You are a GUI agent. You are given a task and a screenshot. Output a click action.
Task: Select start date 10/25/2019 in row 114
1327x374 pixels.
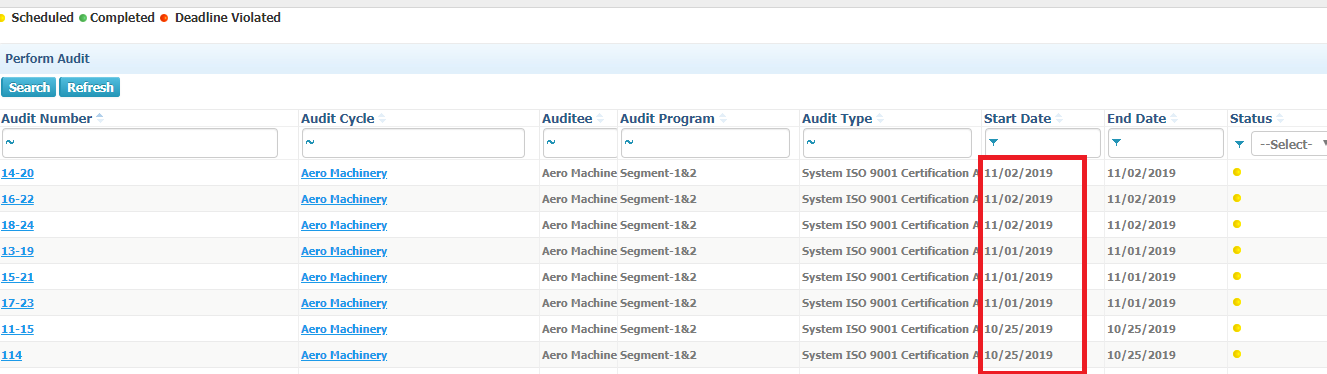point(1018,355)
